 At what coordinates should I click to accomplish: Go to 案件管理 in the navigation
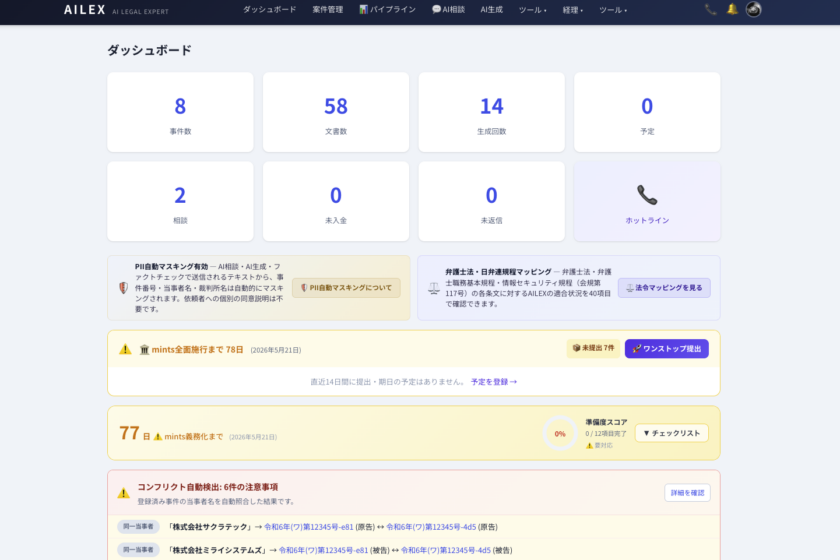point(327,10)
